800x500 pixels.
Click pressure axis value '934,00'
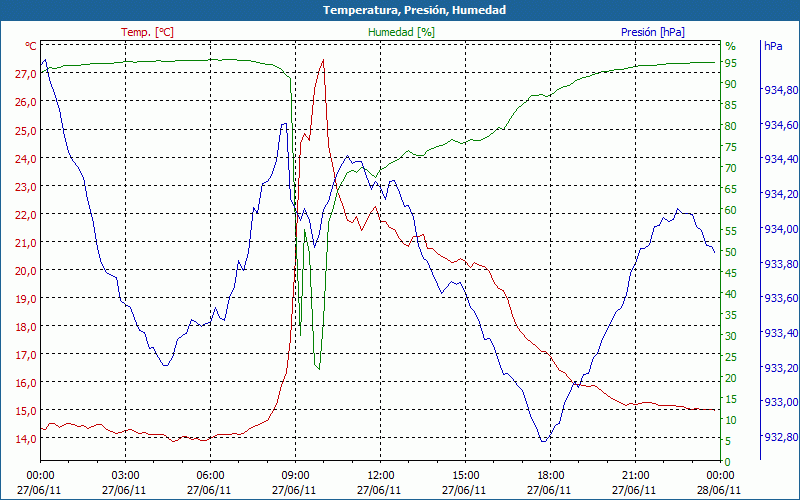(x=781, y=229)
